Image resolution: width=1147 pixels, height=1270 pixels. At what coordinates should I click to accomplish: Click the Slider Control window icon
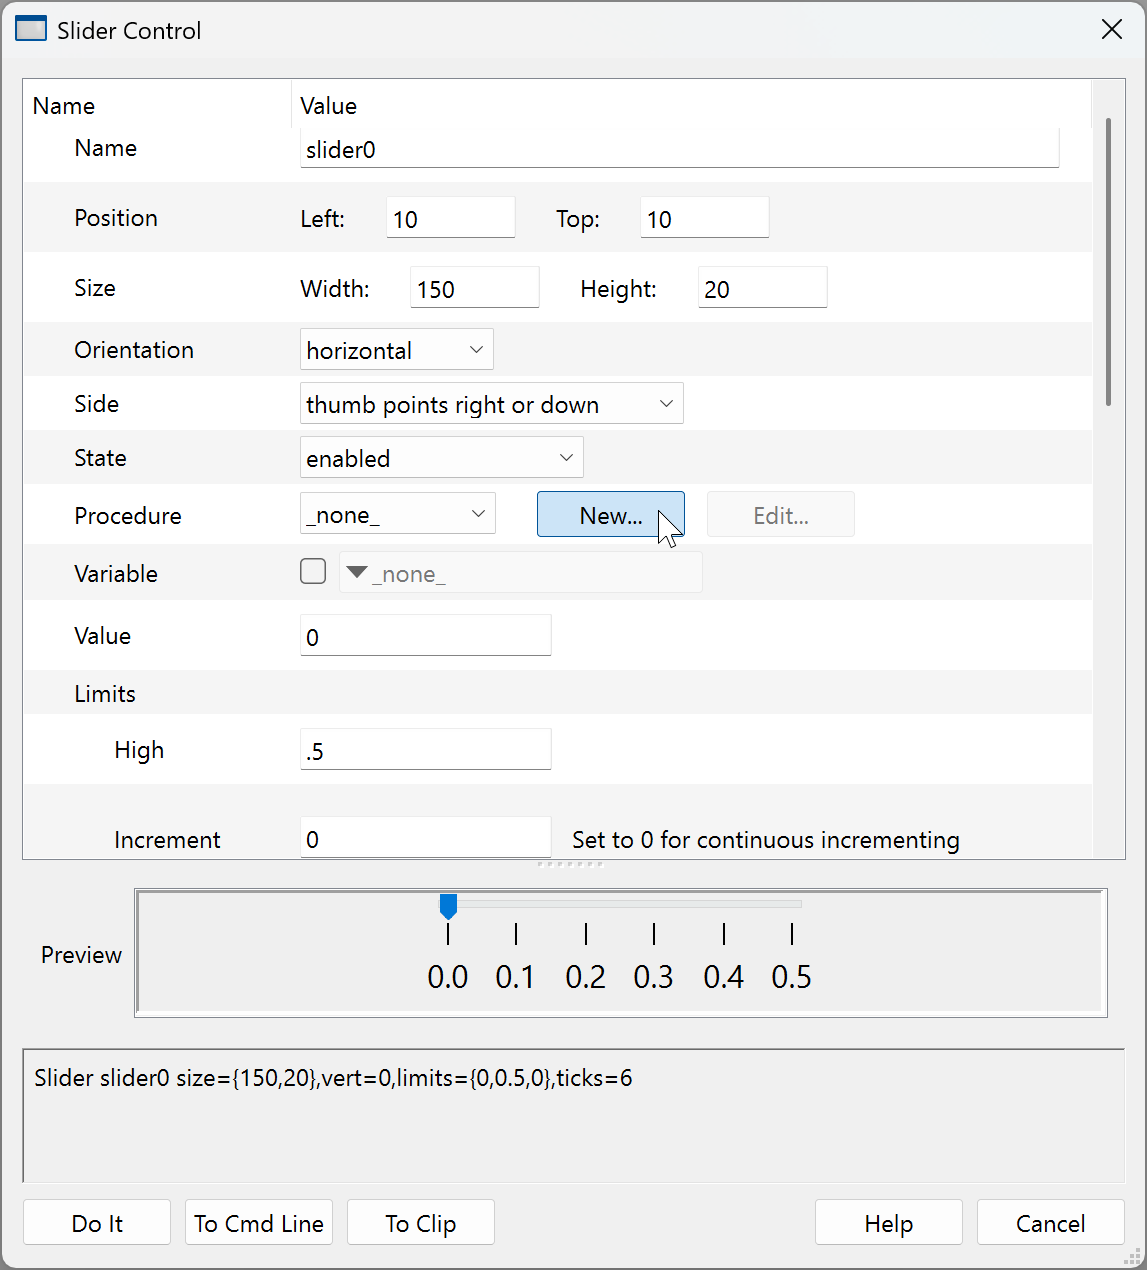[31, 30]
